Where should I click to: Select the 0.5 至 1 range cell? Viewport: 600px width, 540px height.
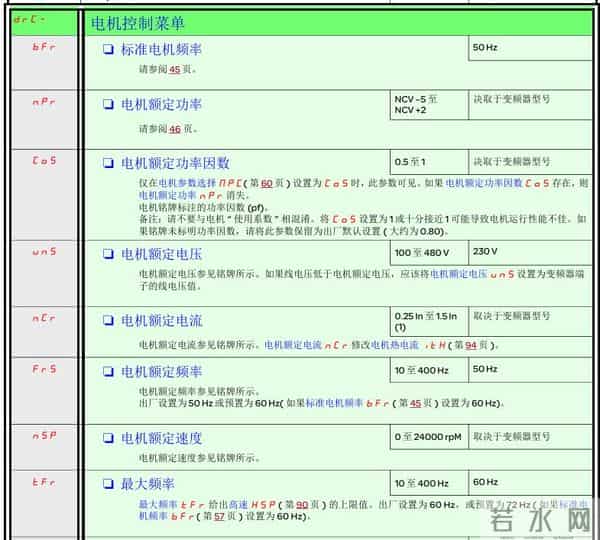(x=429, y=162)
